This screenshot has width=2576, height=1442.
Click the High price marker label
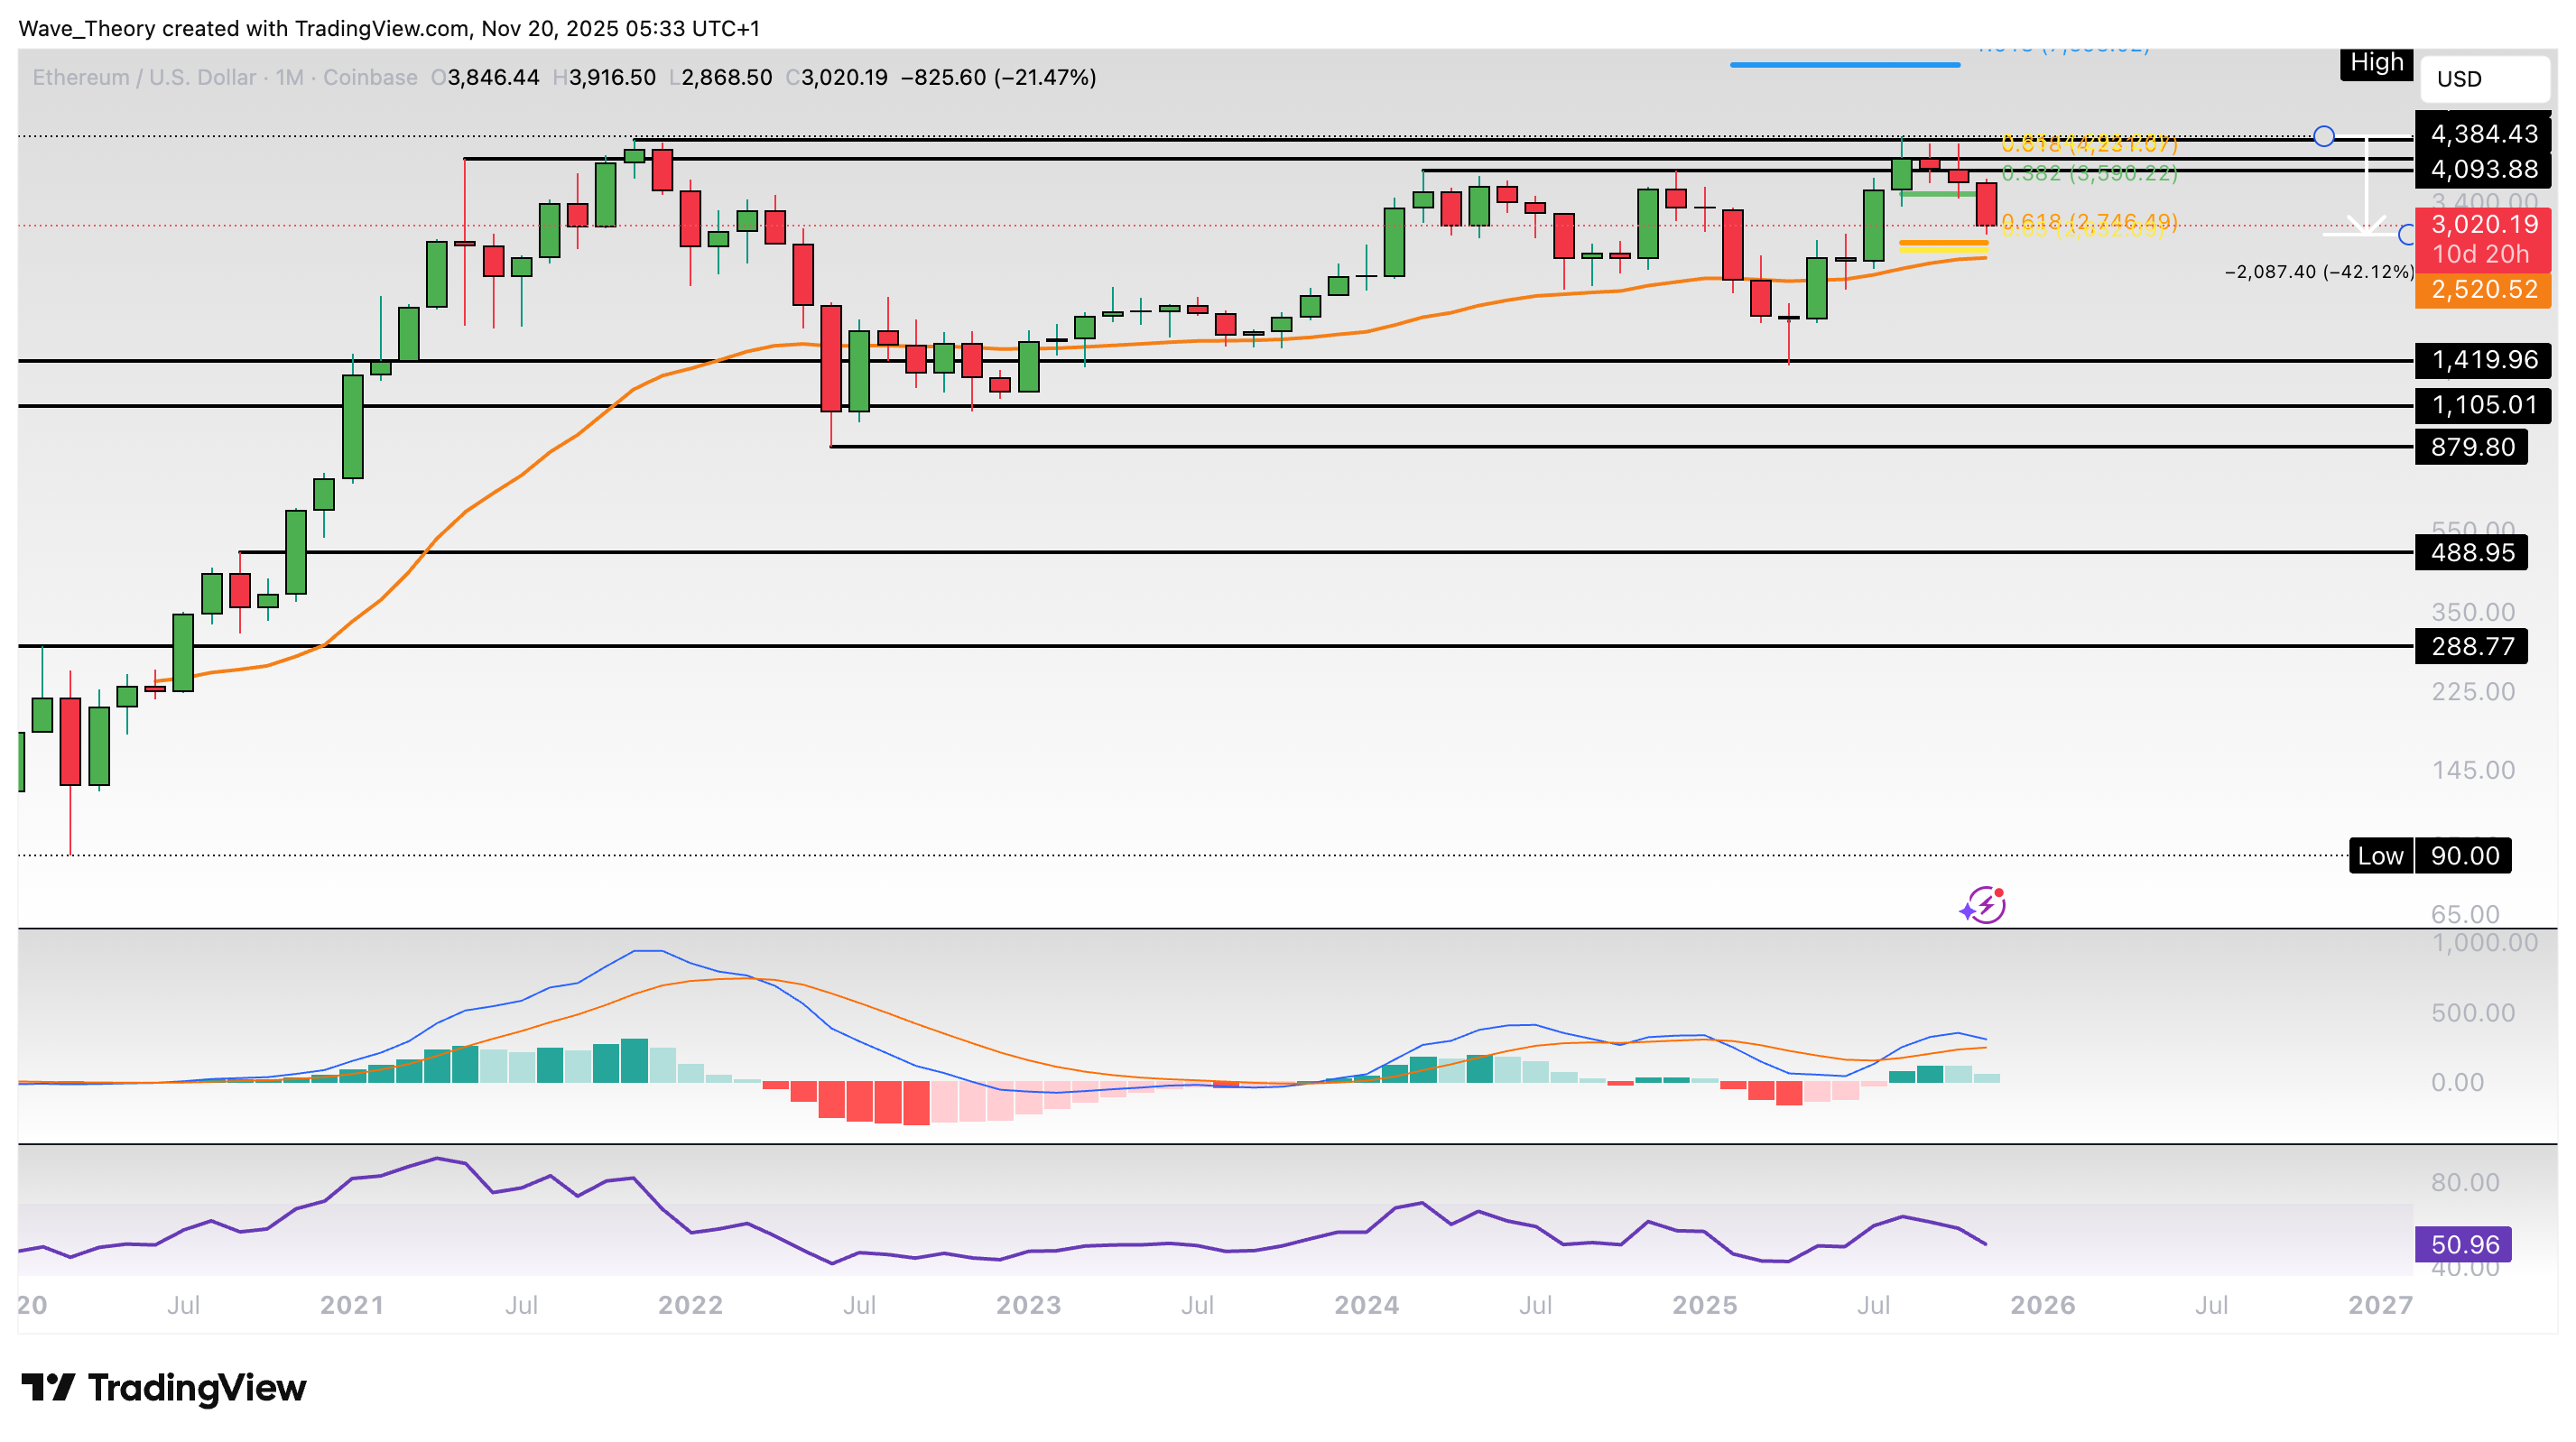[2376, 63]
